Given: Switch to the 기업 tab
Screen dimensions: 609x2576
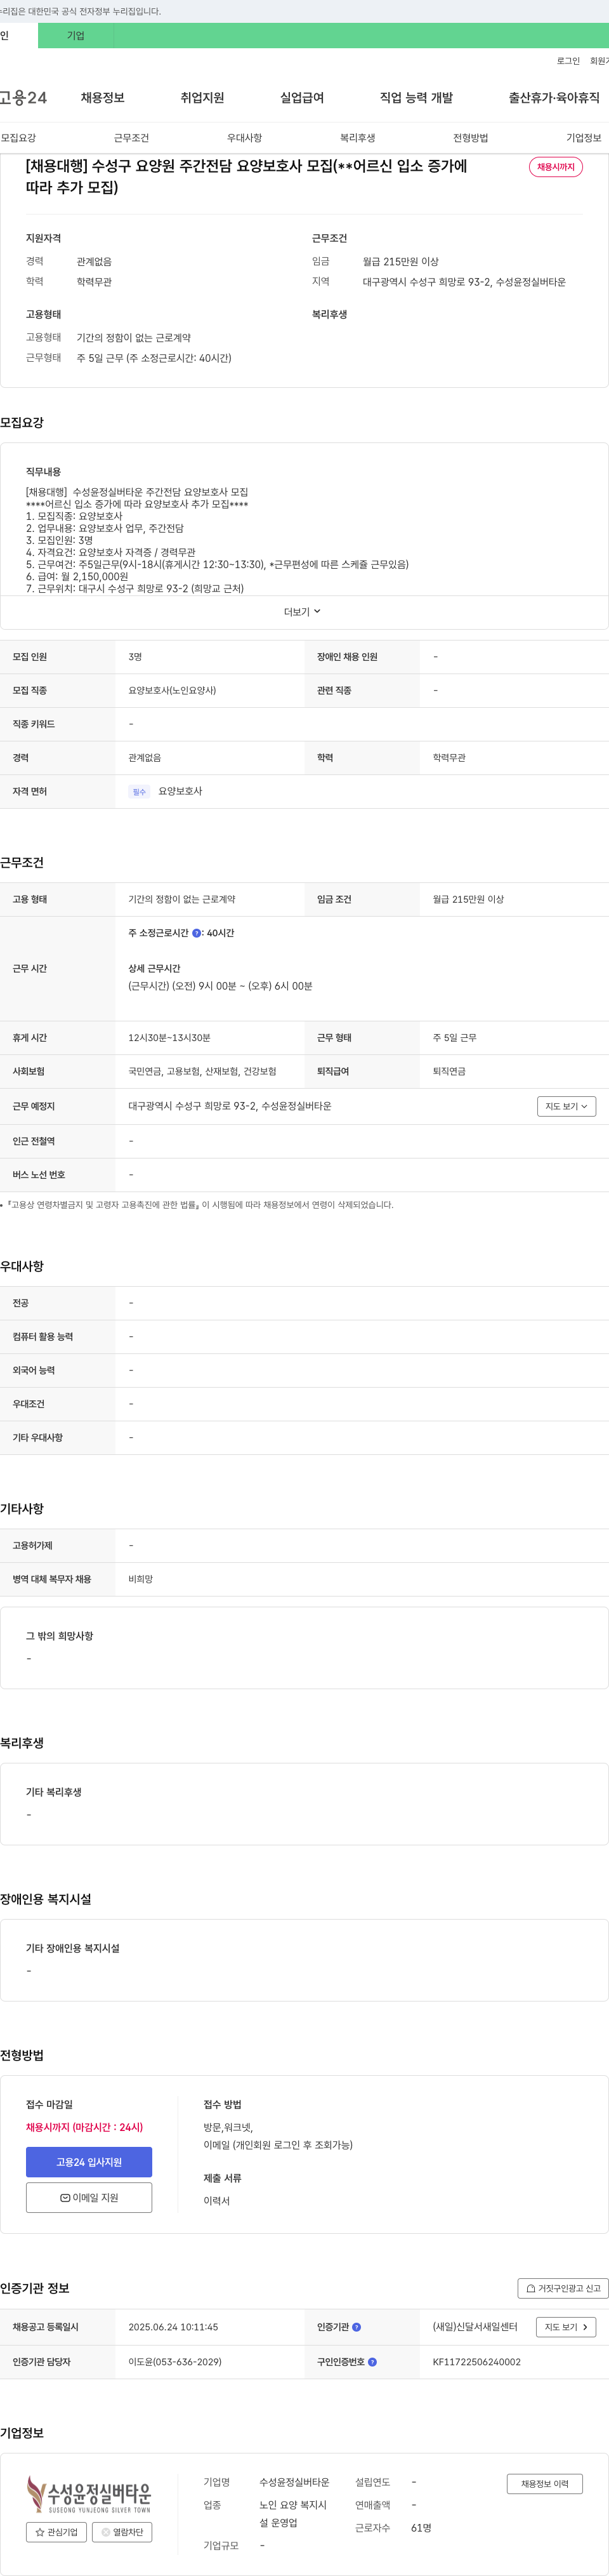Looking at the screenshot, I should click(x=76, y=36).
